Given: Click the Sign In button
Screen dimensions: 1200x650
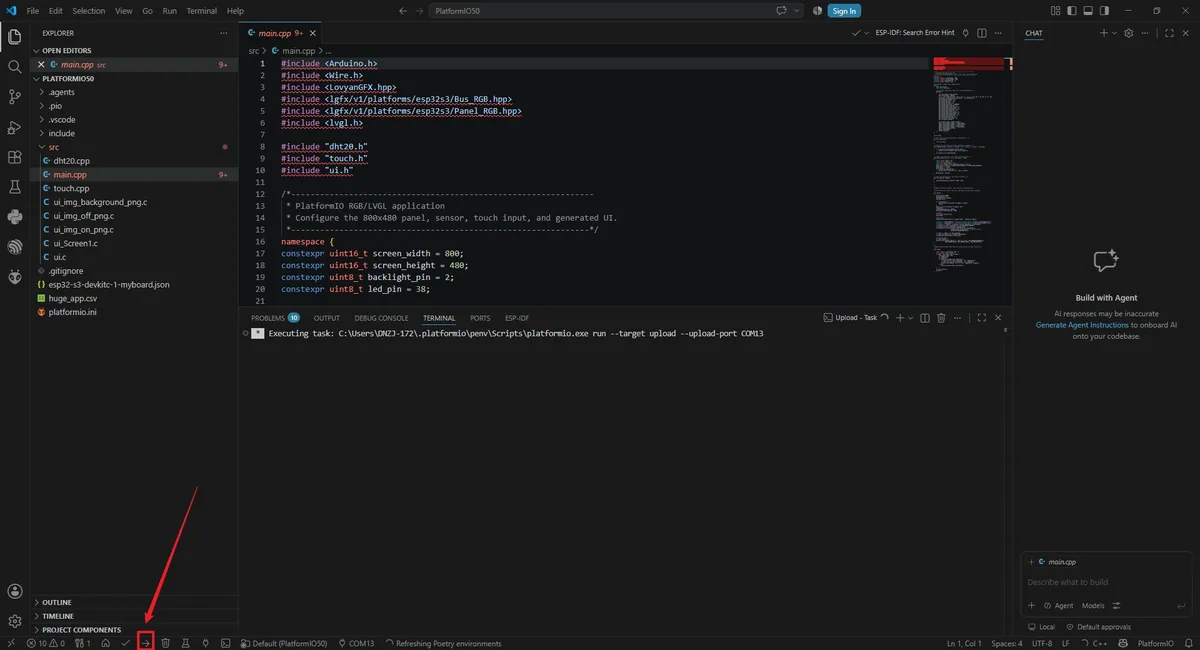Looking at the screenshot, I should click(845, 11).
